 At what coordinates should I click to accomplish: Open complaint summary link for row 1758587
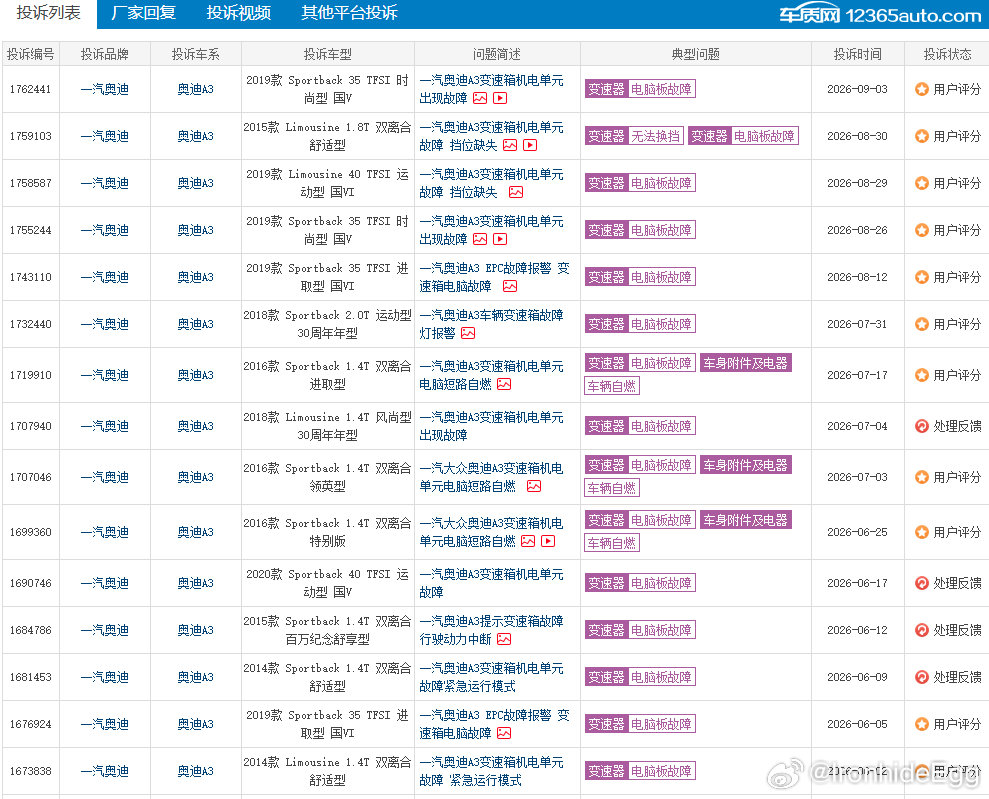click(x=491, y=183)
